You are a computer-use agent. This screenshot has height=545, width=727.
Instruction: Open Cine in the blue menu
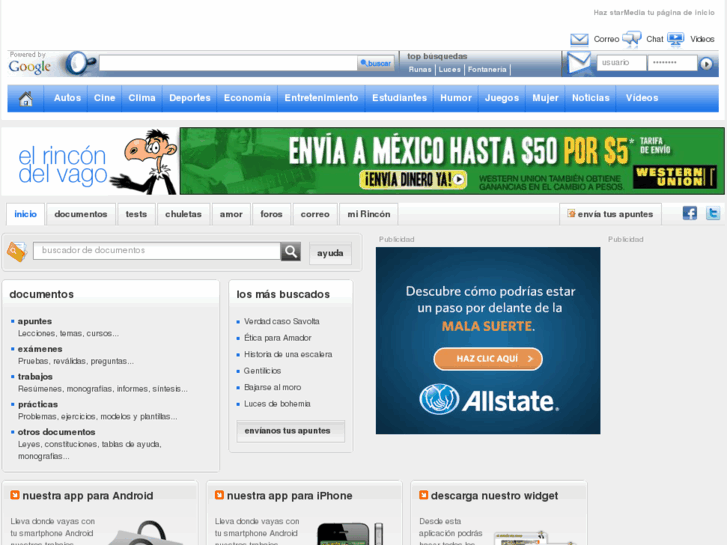(104, 98)
